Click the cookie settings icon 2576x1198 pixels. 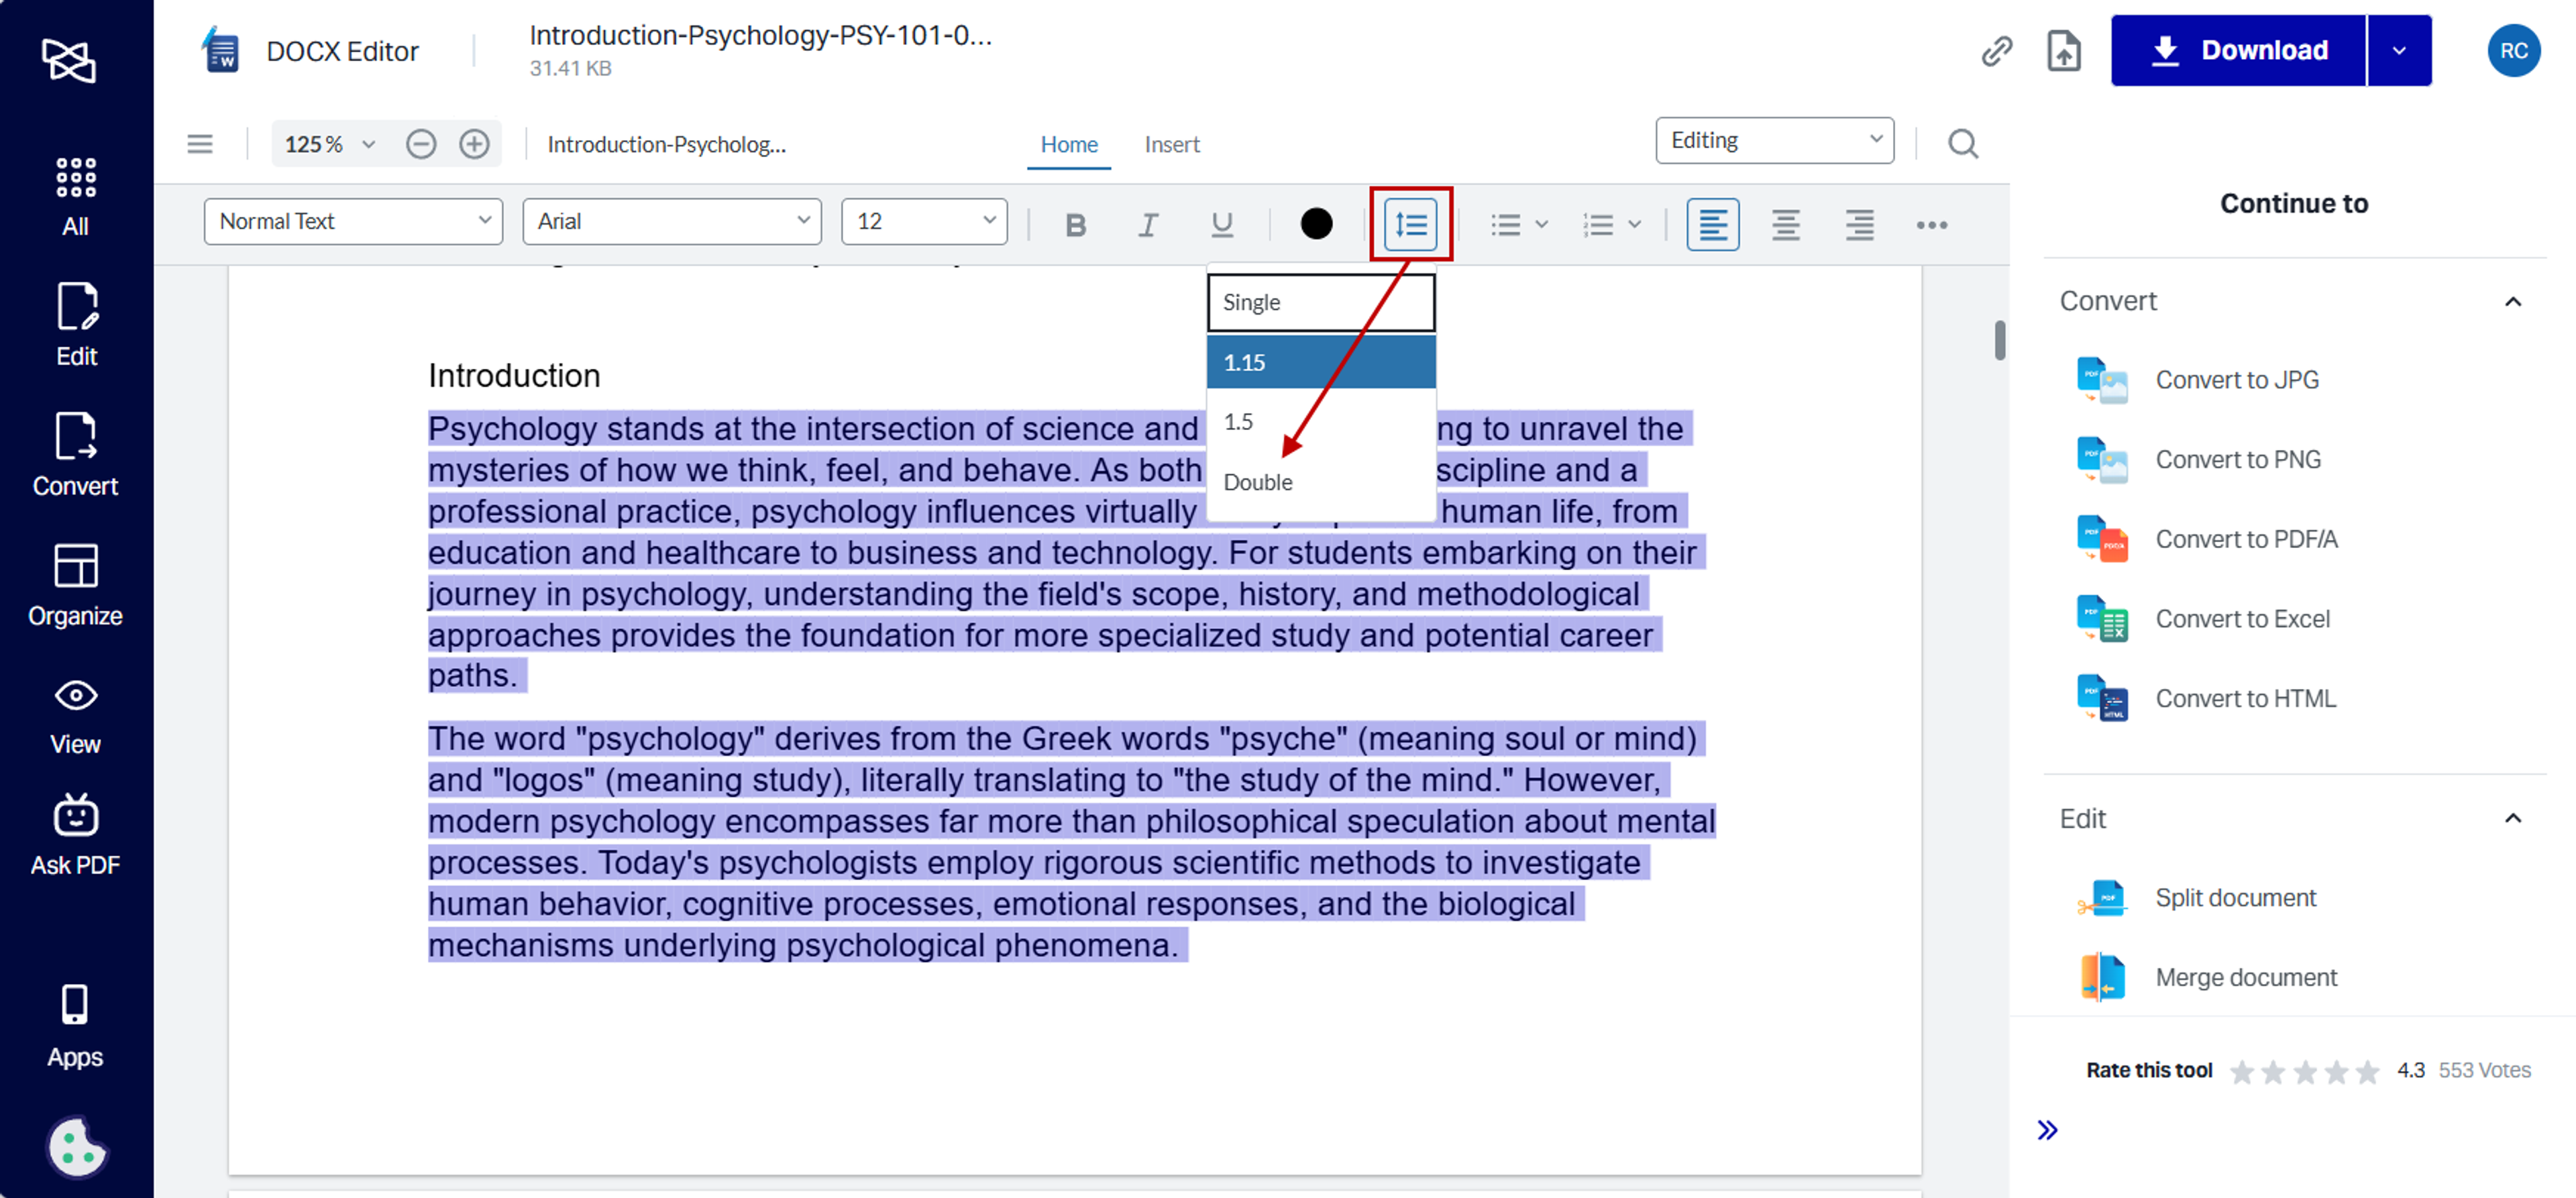pos(77,1146)
